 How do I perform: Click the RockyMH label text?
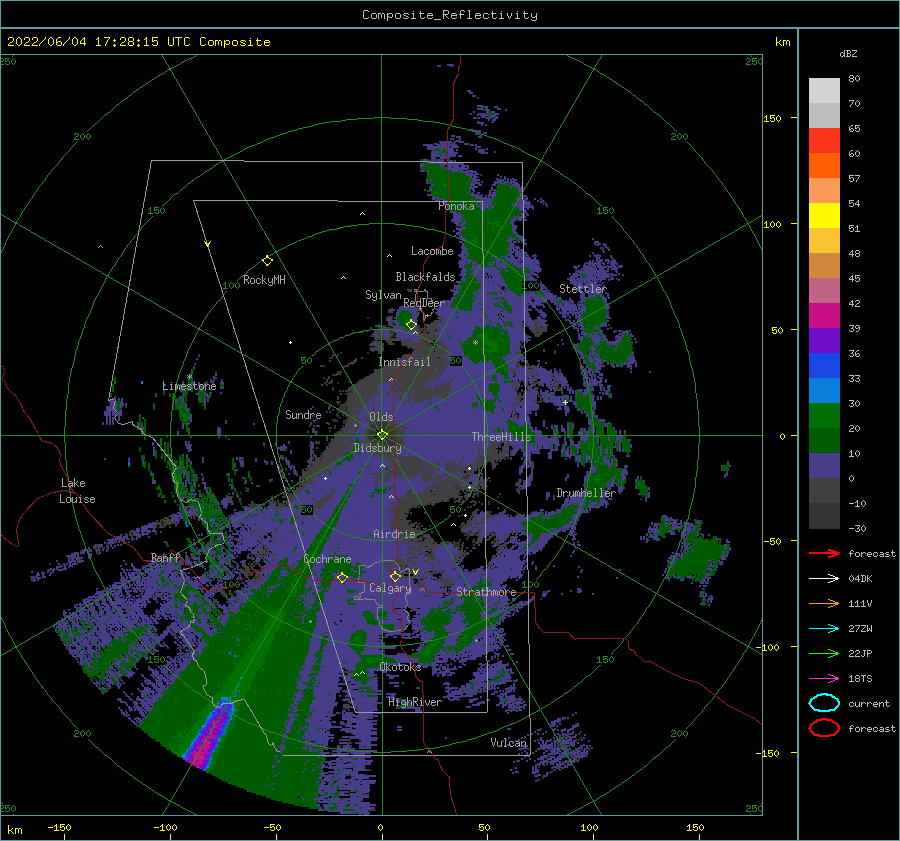coord(264,280)
